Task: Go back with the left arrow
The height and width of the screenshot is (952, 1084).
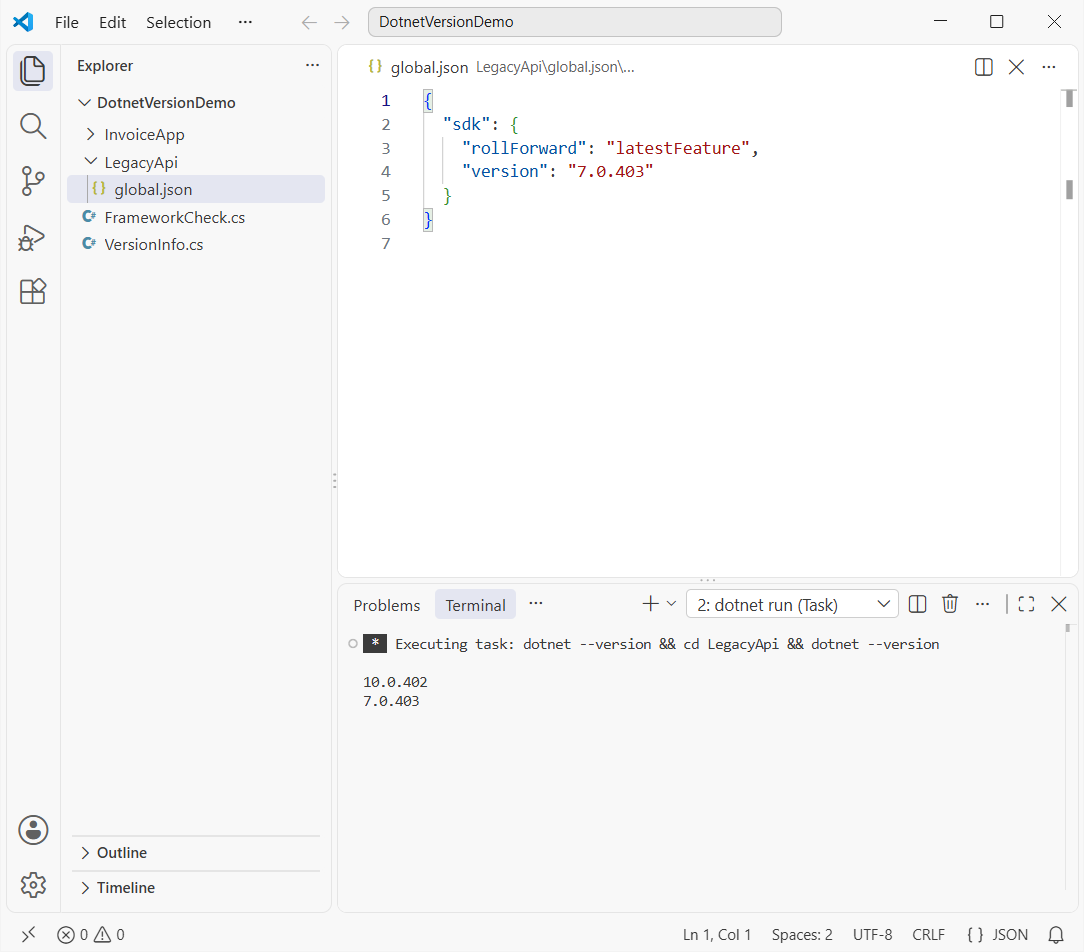Action: (309, 23)
